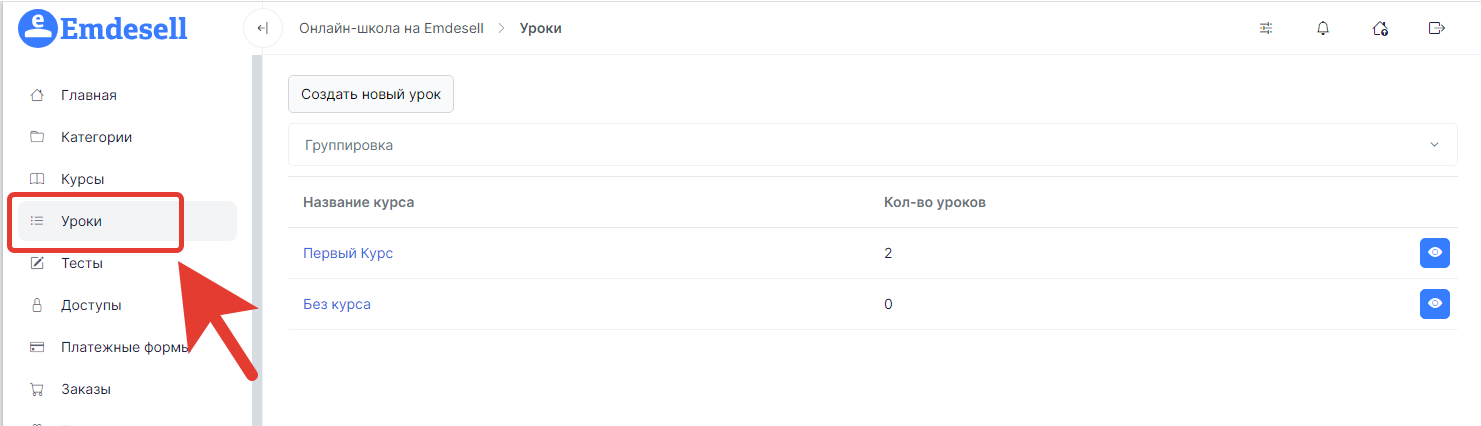The height and width of the screenshot is (426, 1481).
Task: Click the folder icon next to Категории
Action: [x=37, y=137]
